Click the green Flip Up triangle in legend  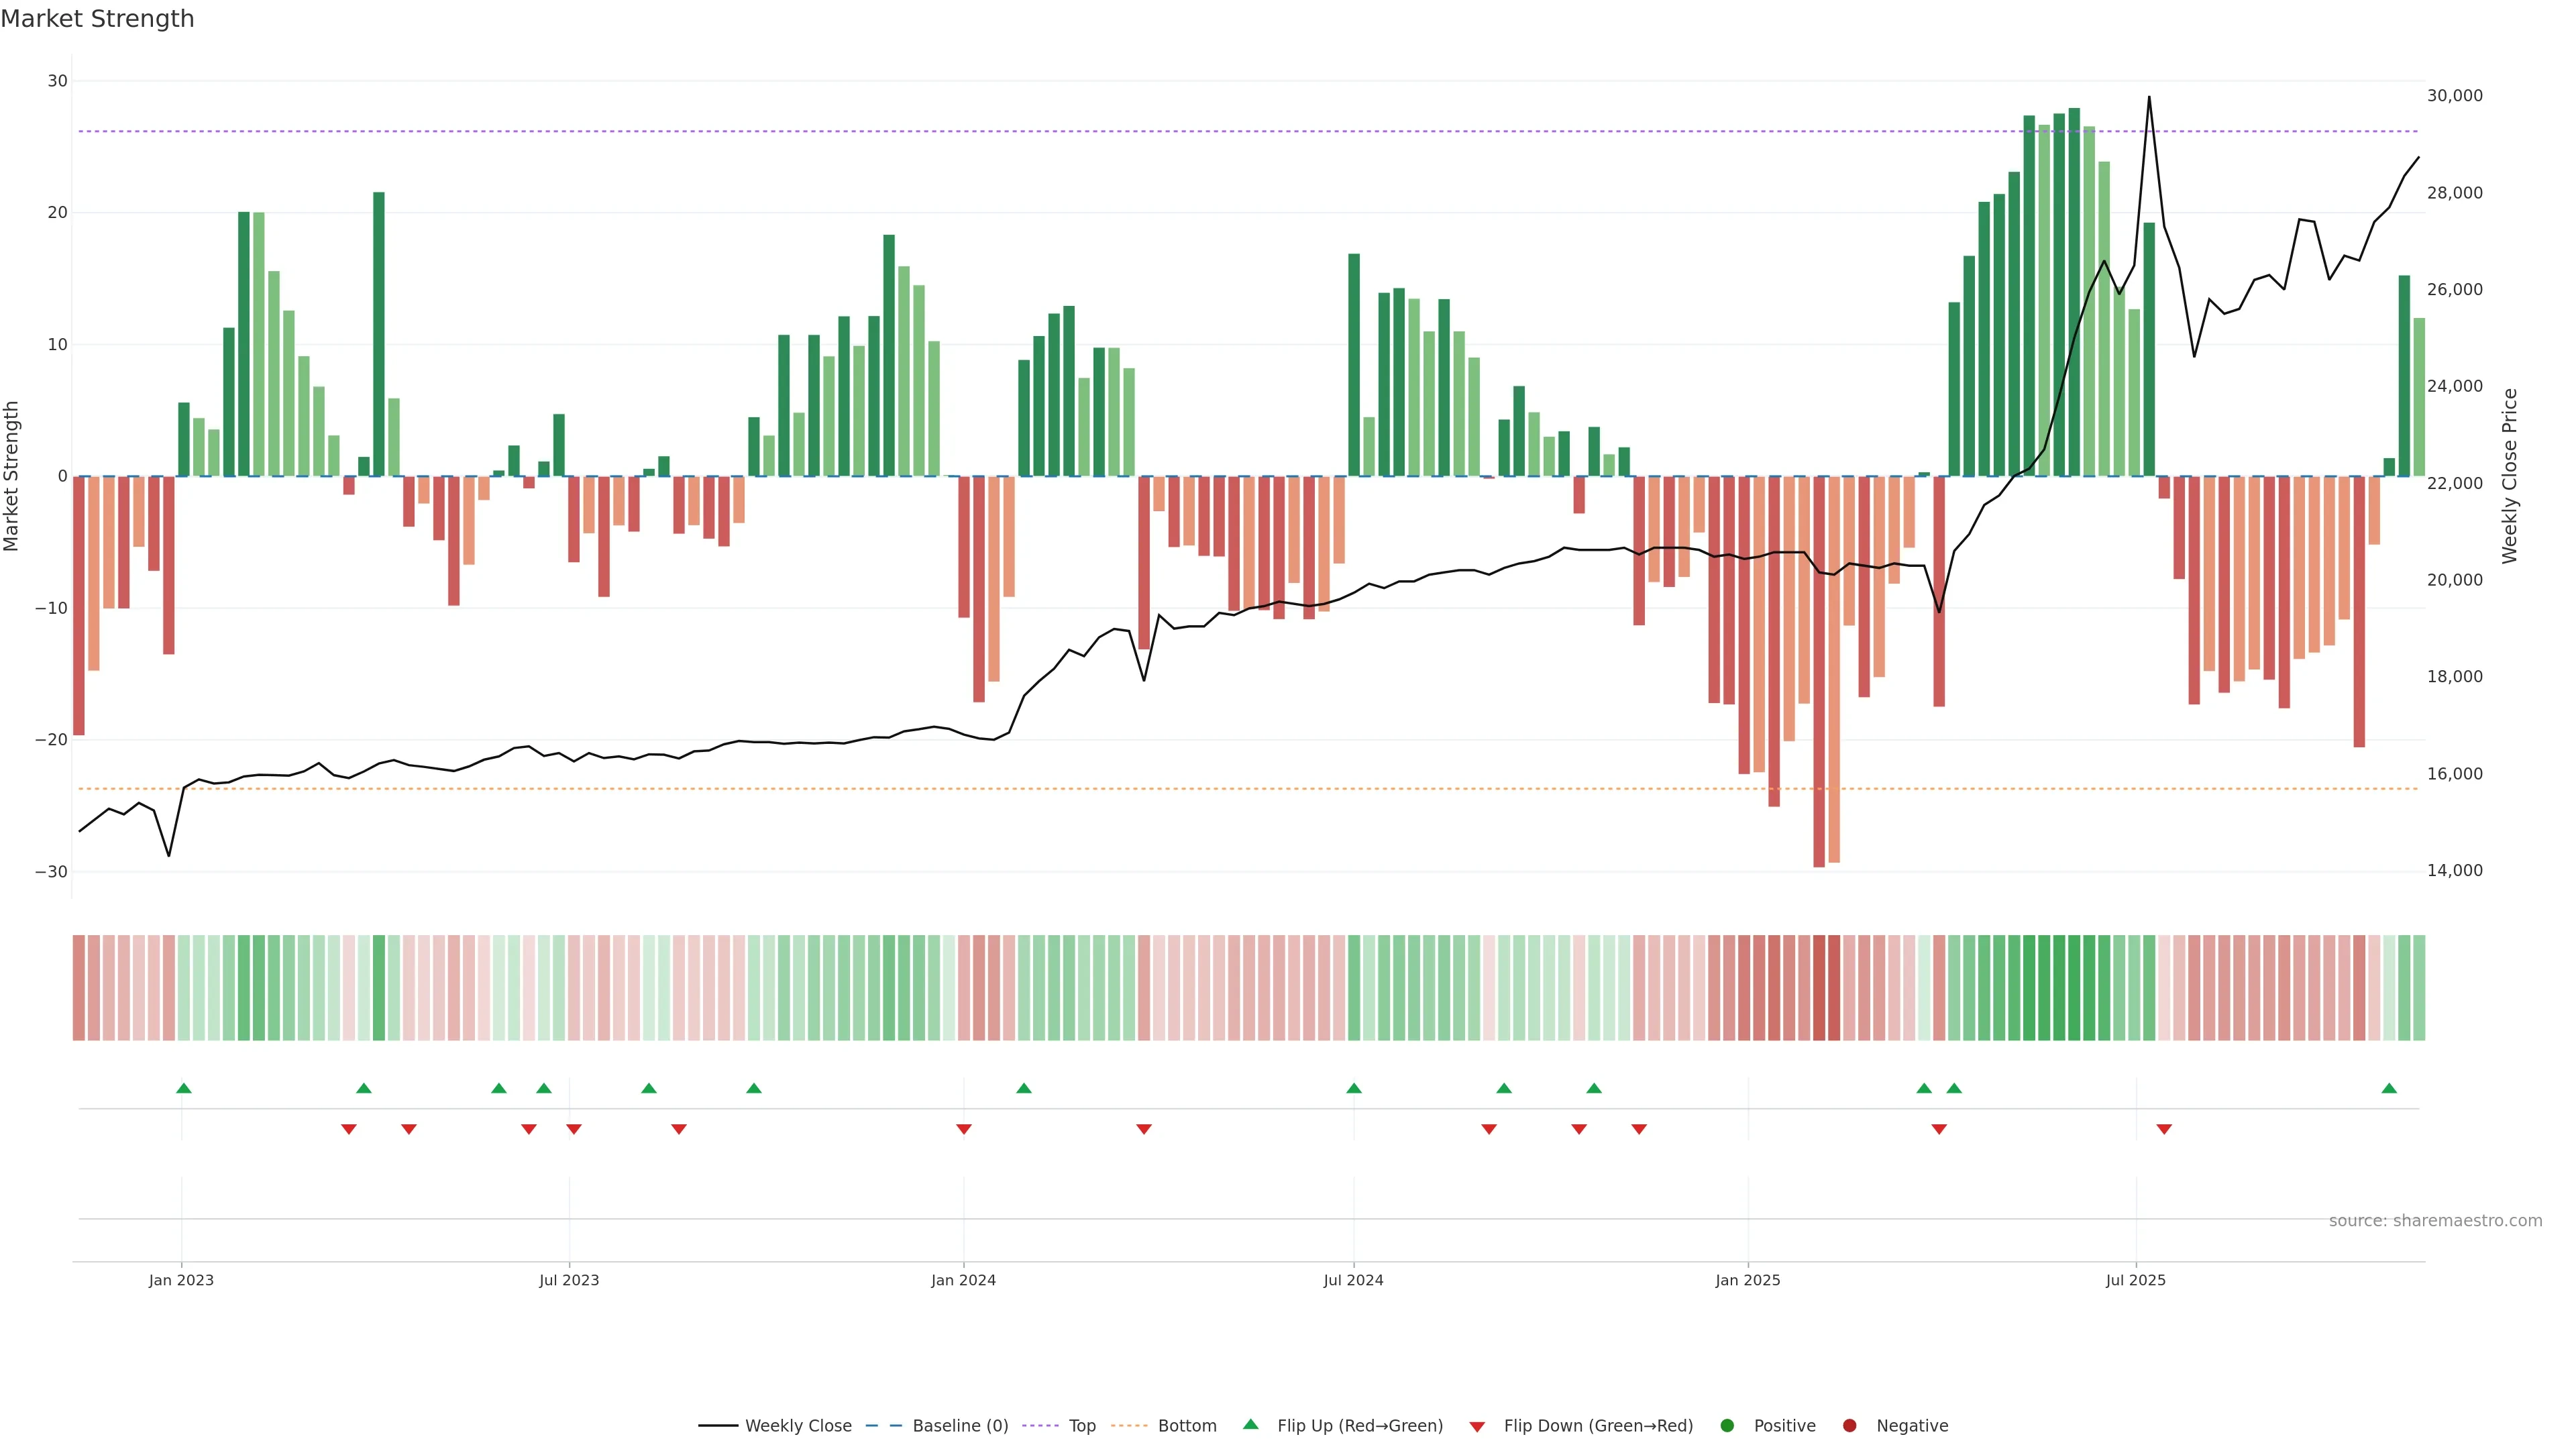click(1250, 1424)
